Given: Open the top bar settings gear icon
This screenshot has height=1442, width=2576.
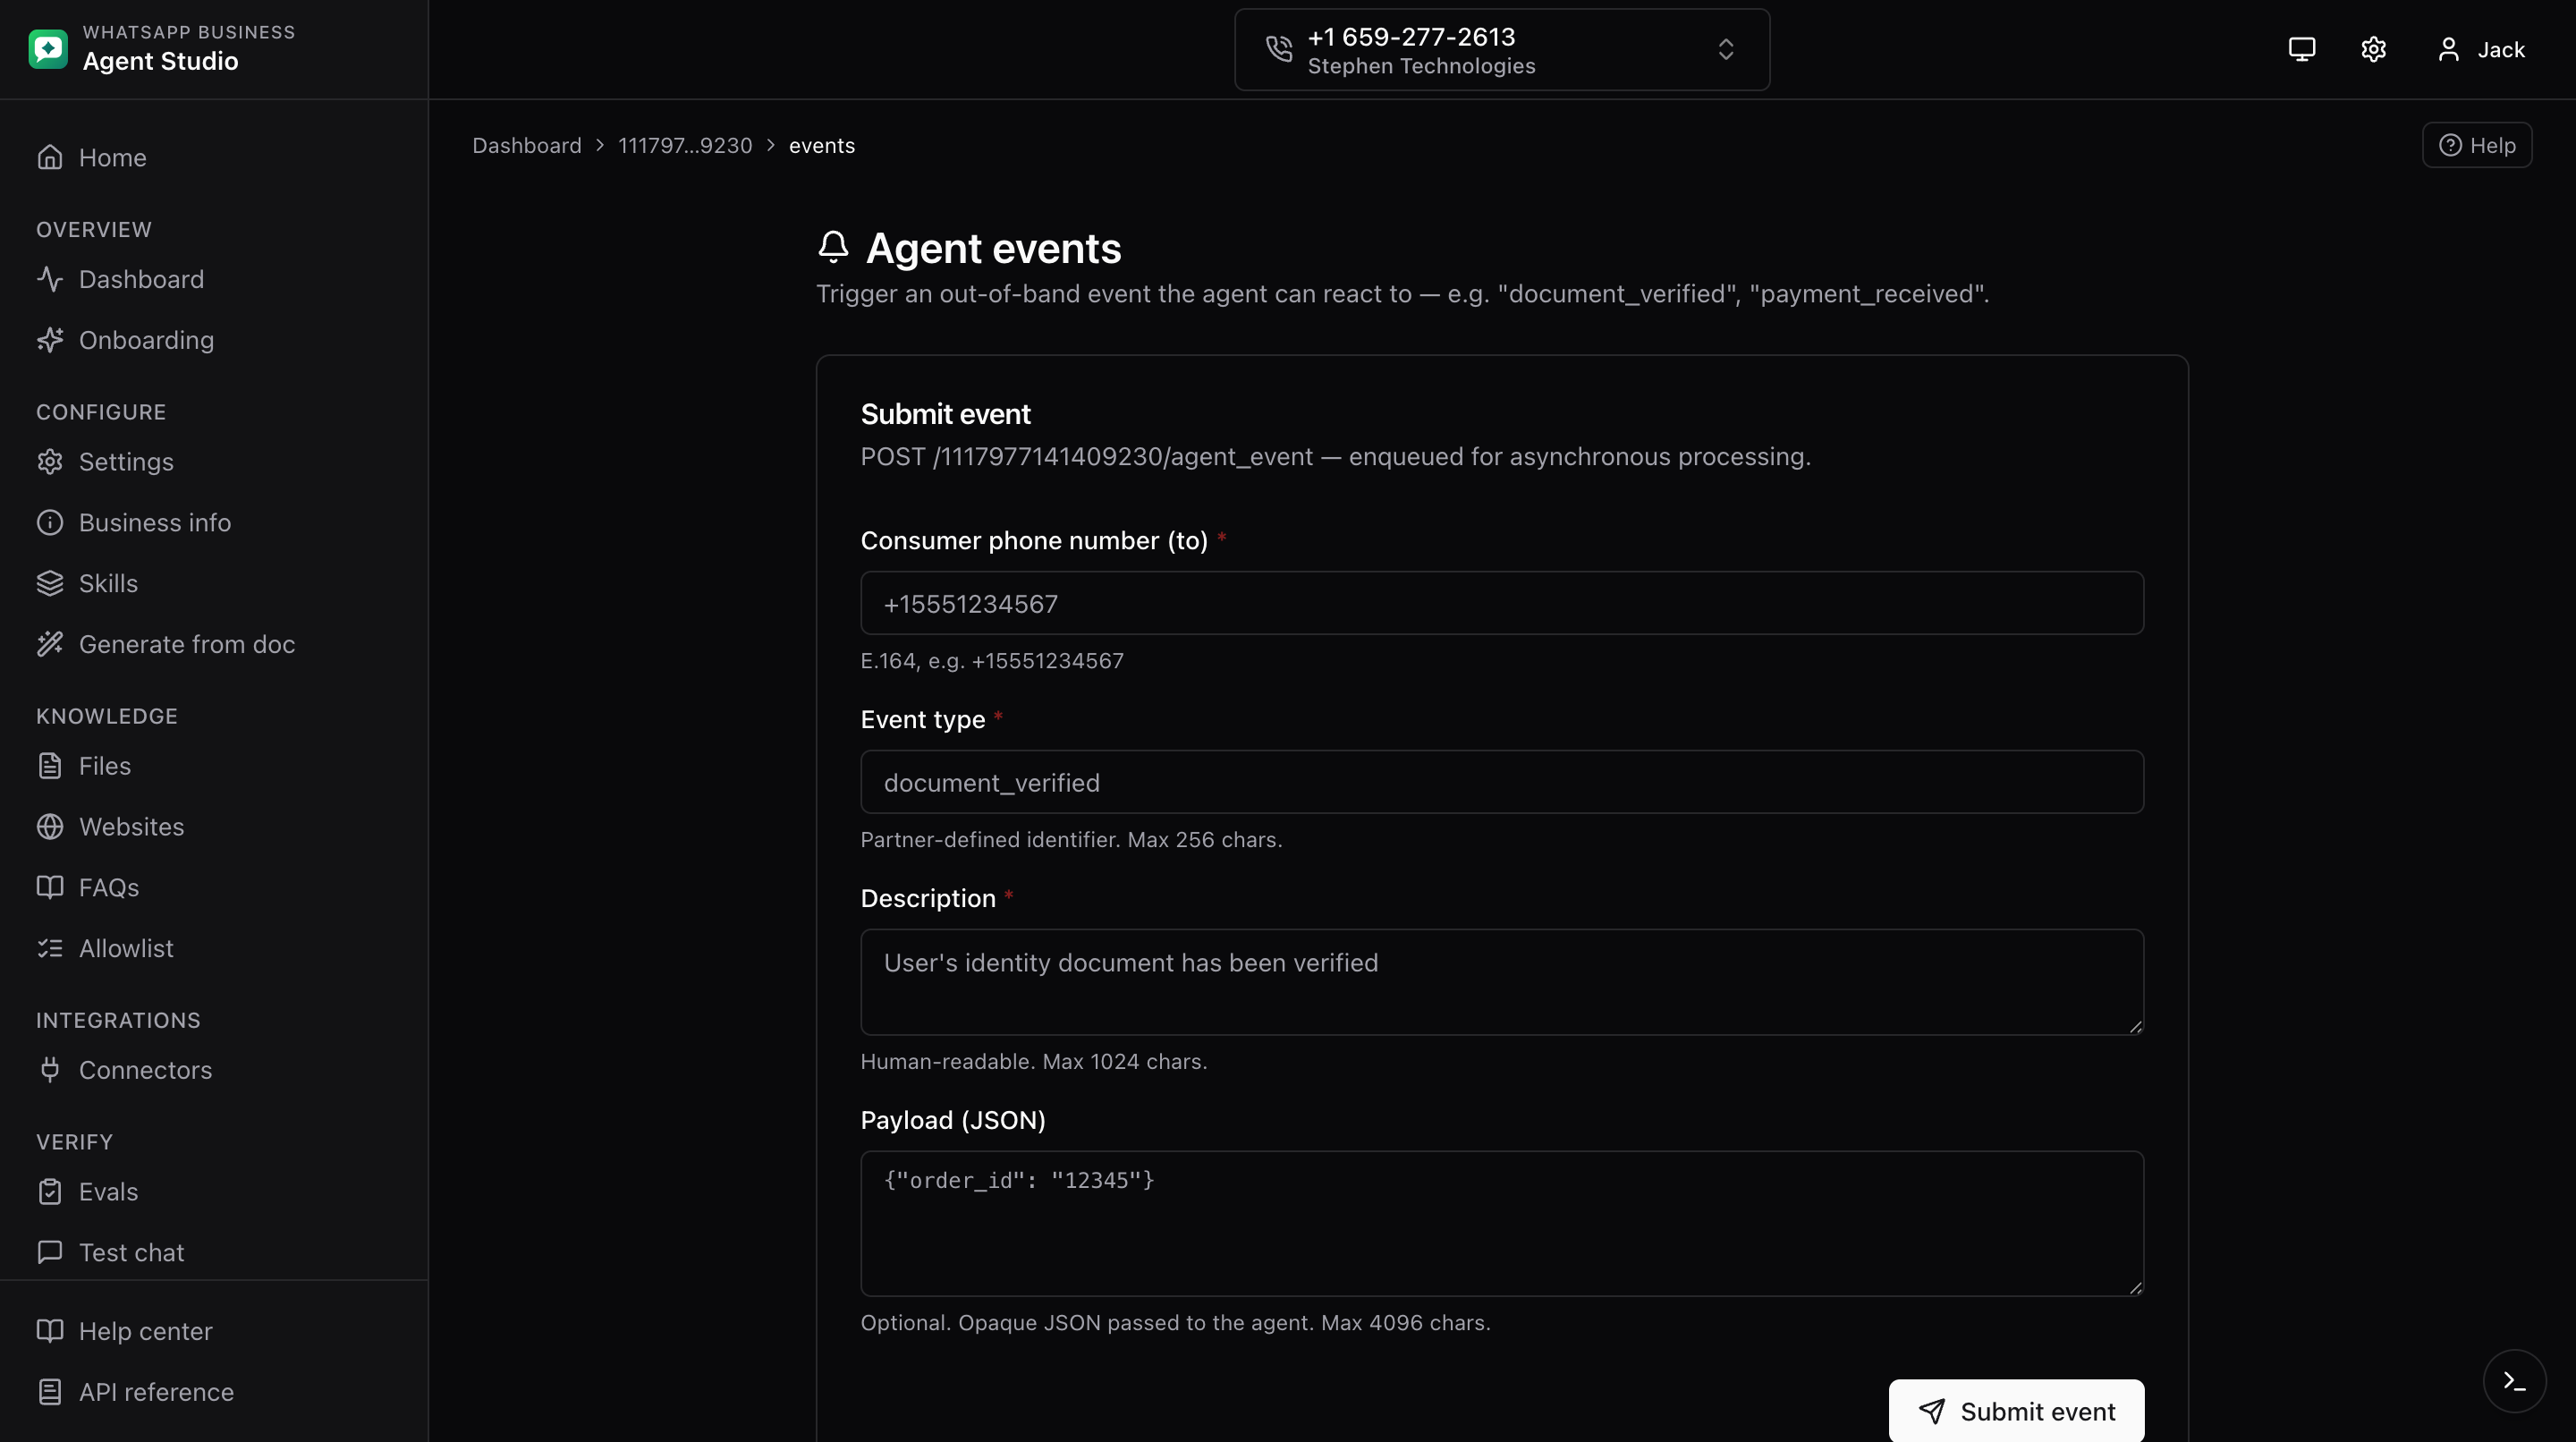Looking at the screenshot, I should tap(2374, 49).
